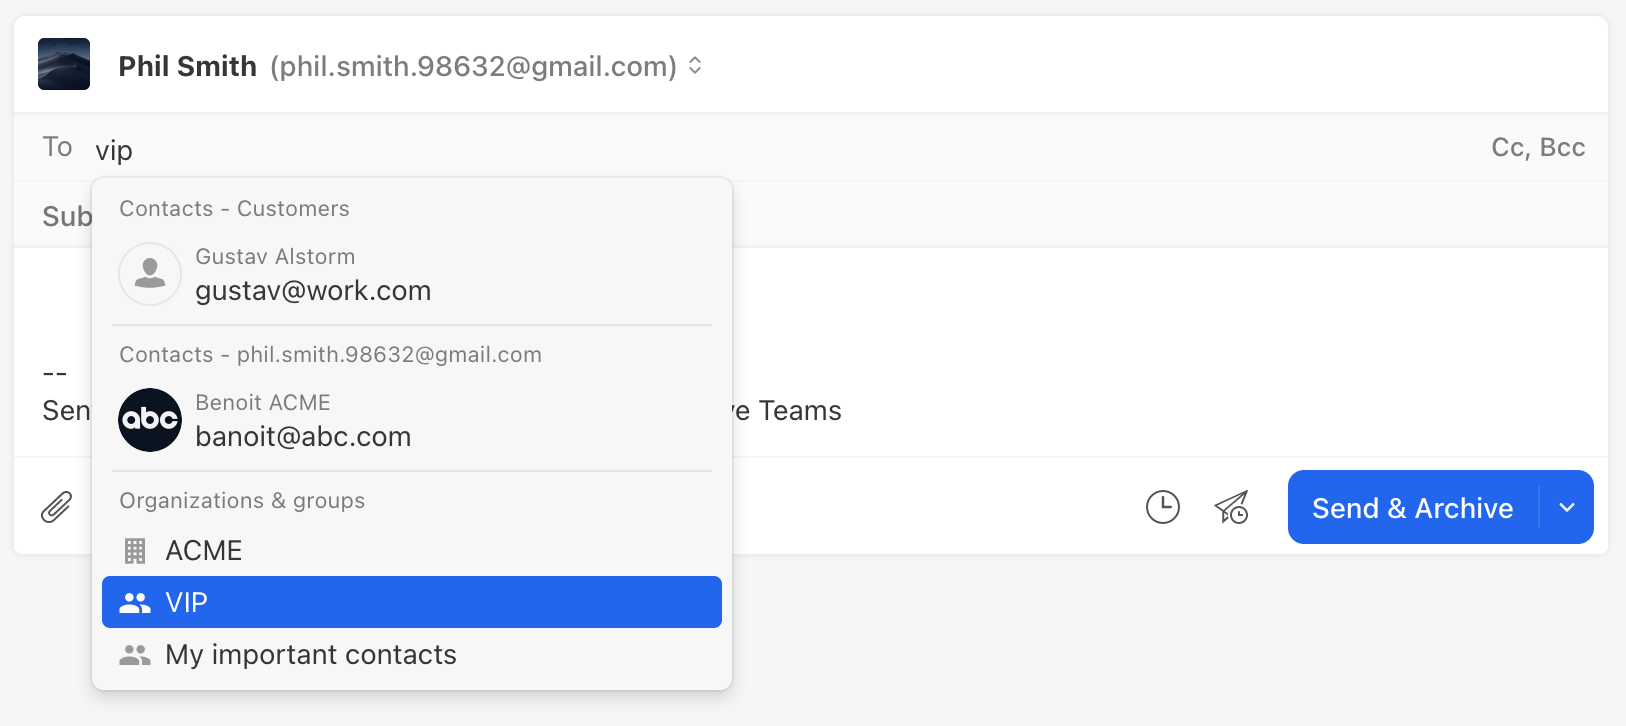
Task: Click the building icon next to ACME
Action: [134, 549]
